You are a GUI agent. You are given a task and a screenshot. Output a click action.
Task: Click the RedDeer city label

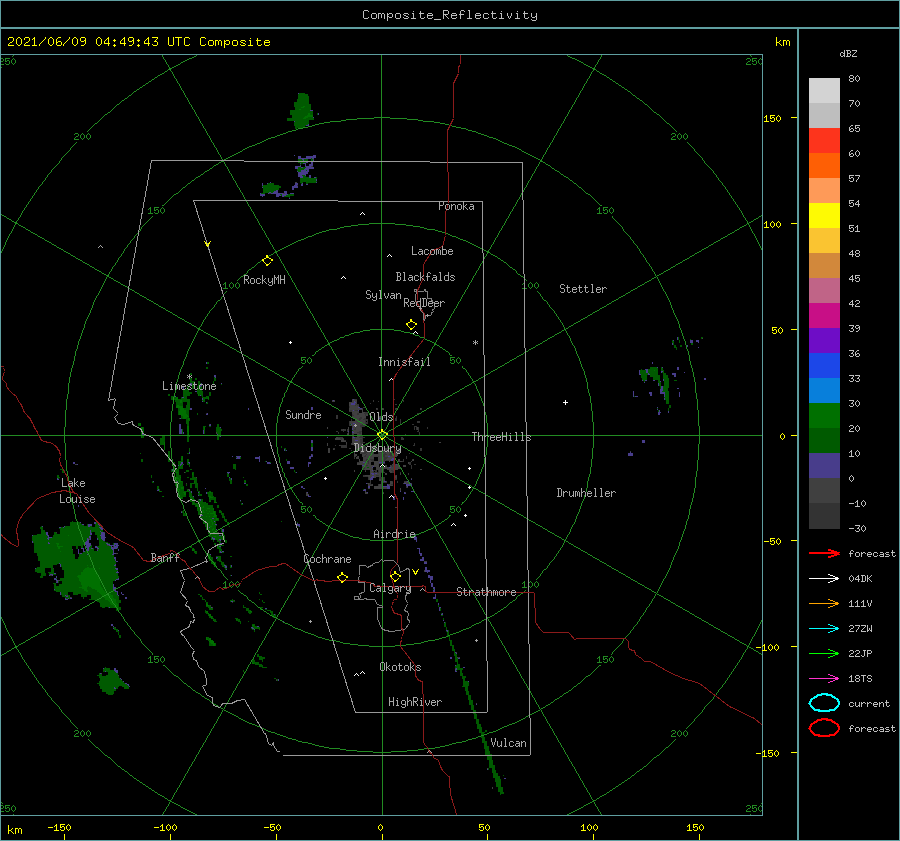pyautogui.click(x=424, y=303)
